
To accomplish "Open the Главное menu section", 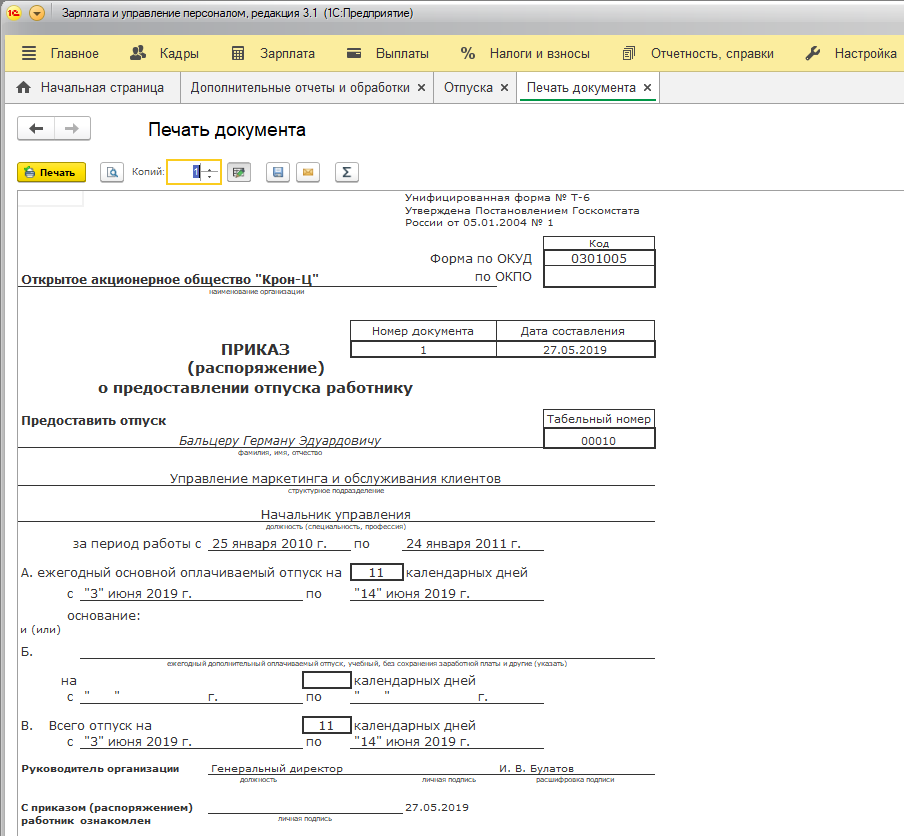I will click(60, 53).
